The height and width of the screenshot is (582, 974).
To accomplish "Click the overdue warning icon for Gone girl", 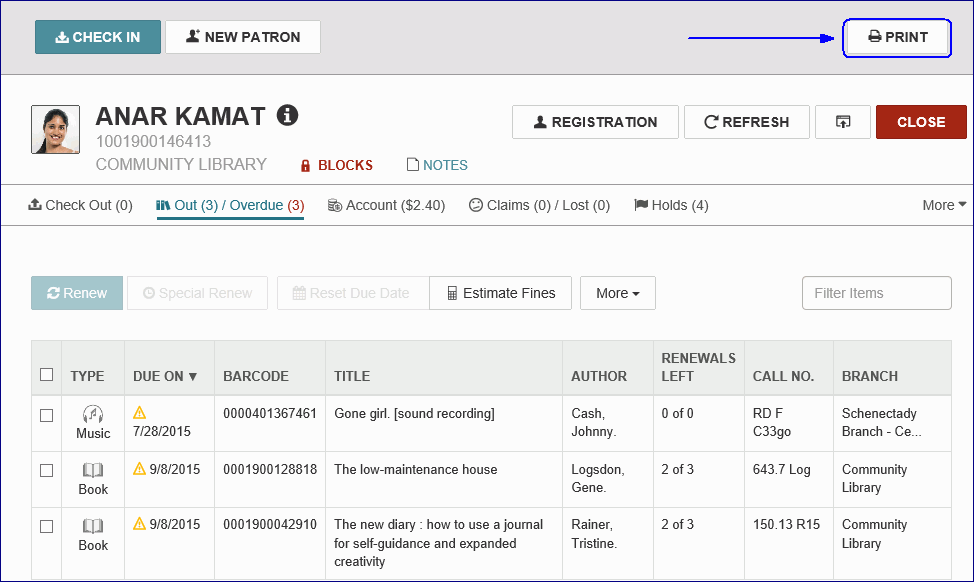I will coord(140,412).
